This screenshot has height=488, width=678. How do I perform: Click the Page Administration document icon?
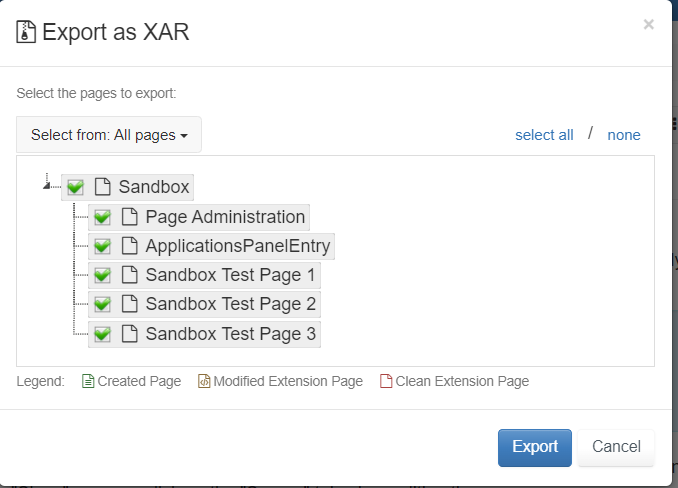(129, 217)
